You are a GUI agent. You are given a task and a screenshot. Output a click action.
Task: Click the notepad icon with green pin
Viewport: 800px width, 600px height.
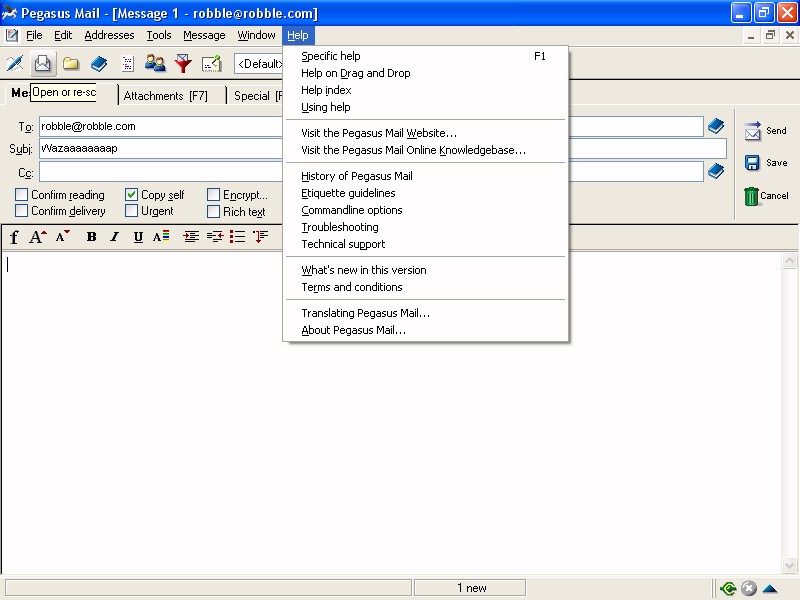[x=211, y=63]
